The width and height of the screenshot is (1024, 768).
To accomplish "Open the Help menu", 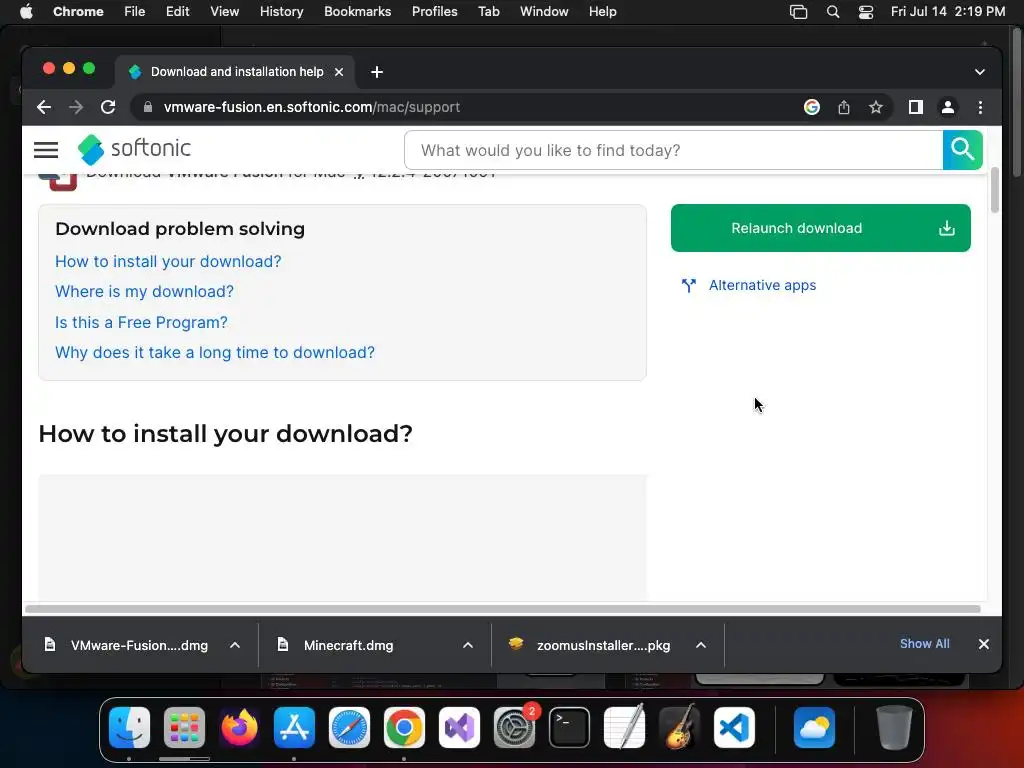I will coord(602,12).
